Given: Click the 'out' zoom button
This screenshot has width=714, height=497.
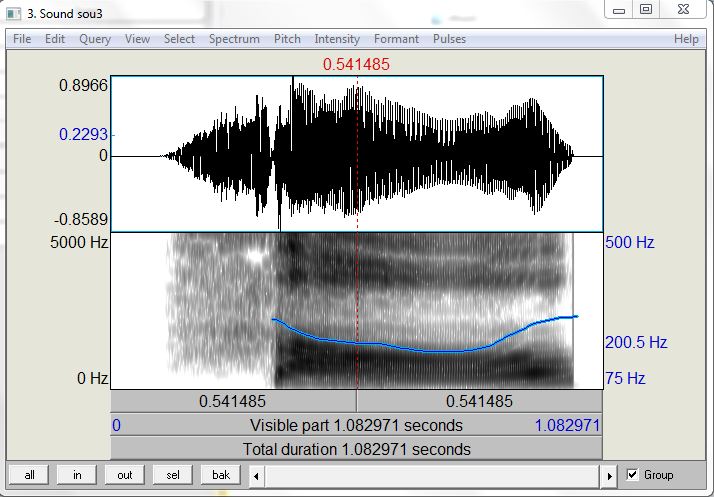Looking at the screenshot, I should click(124, 475).
